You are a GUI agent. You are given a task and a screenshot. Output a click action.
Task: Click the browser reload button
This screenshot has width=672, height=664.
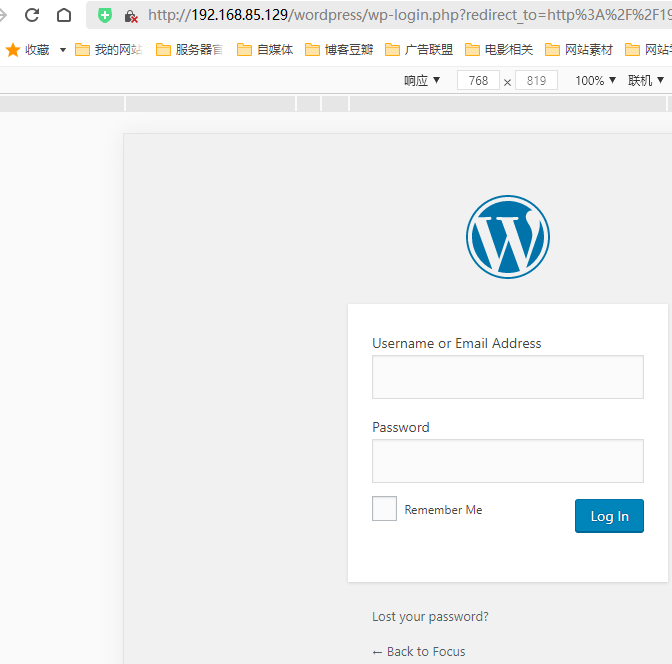click(32, 15)
